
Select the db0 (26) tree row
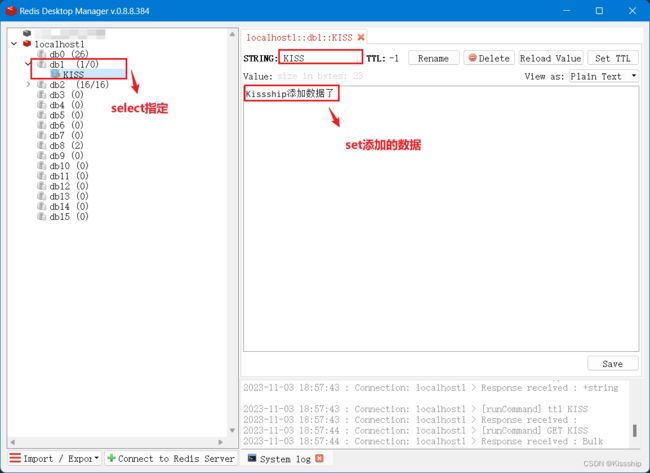(69, 54)
